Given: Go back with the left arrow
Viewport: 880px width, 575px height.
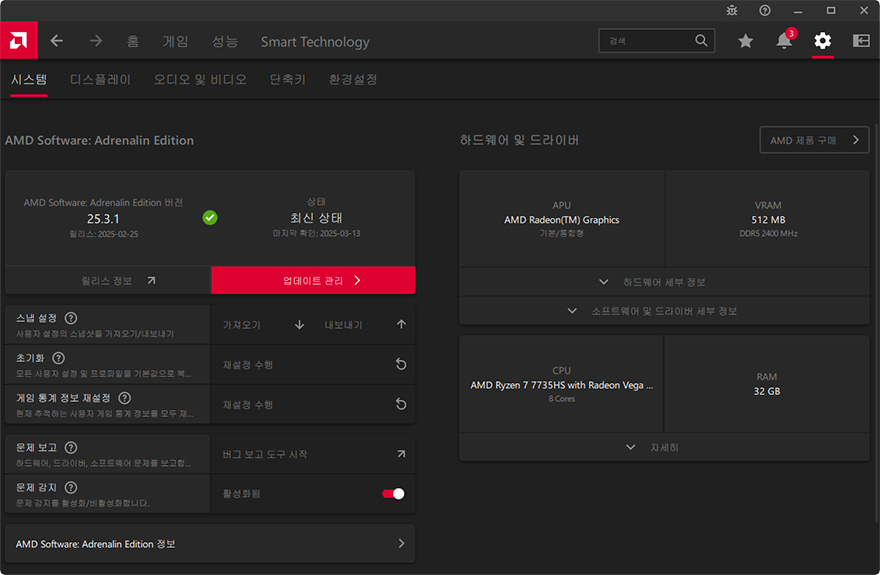Looking at the screenshot, I should click(57, 40).
